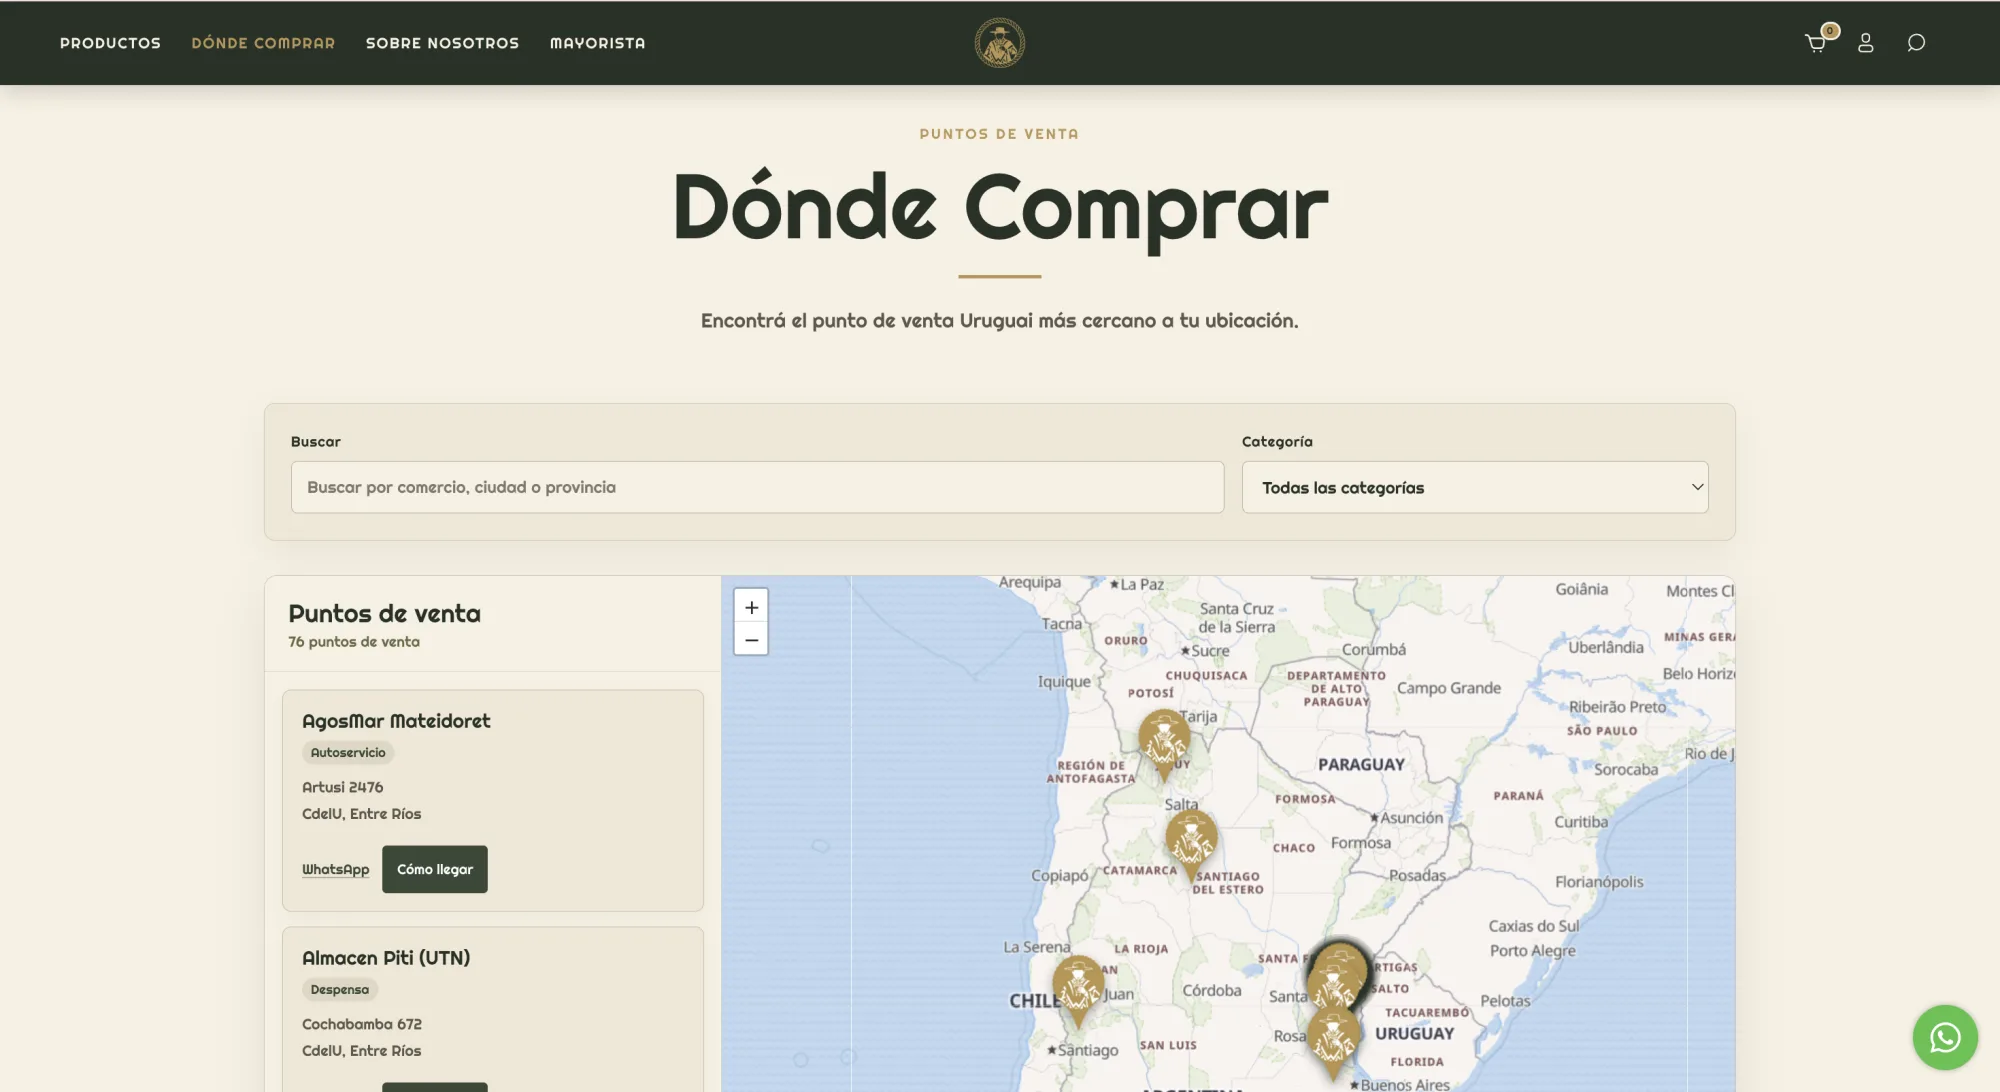The height and width of the screenshot is (1092, 2000).
Task: Open the WhatsApp chat floating button
Action: [x=1945, y=1038]
